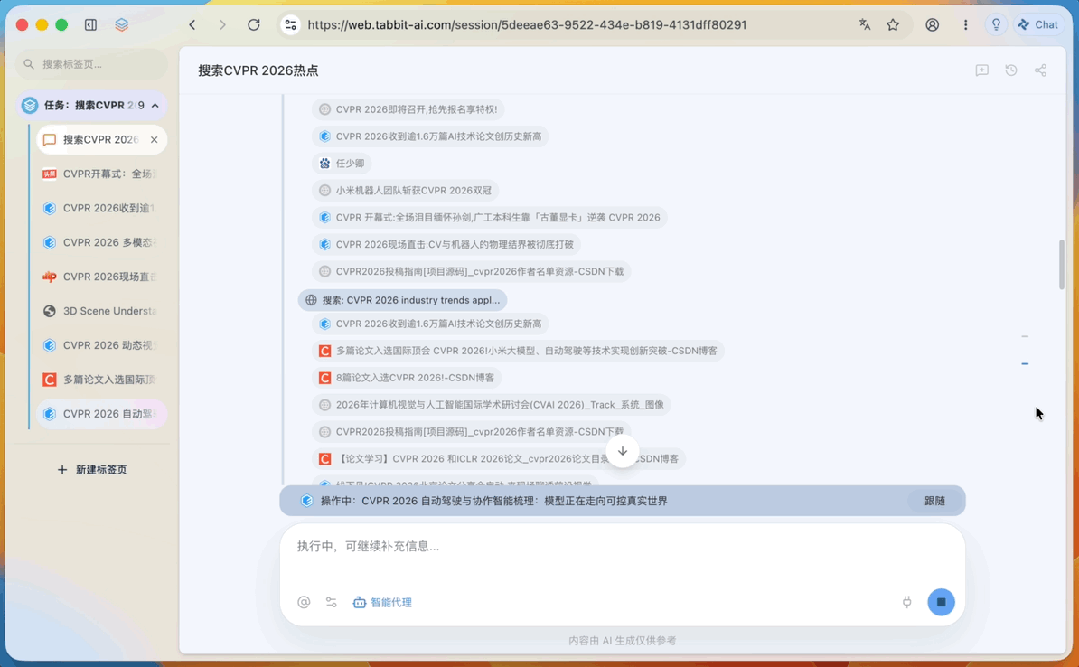This screenshot has height=667, width=1079.
Task: Open result 2026年计算机视觉与人工智能国际学术研讨会
Action: pos(491,405)
